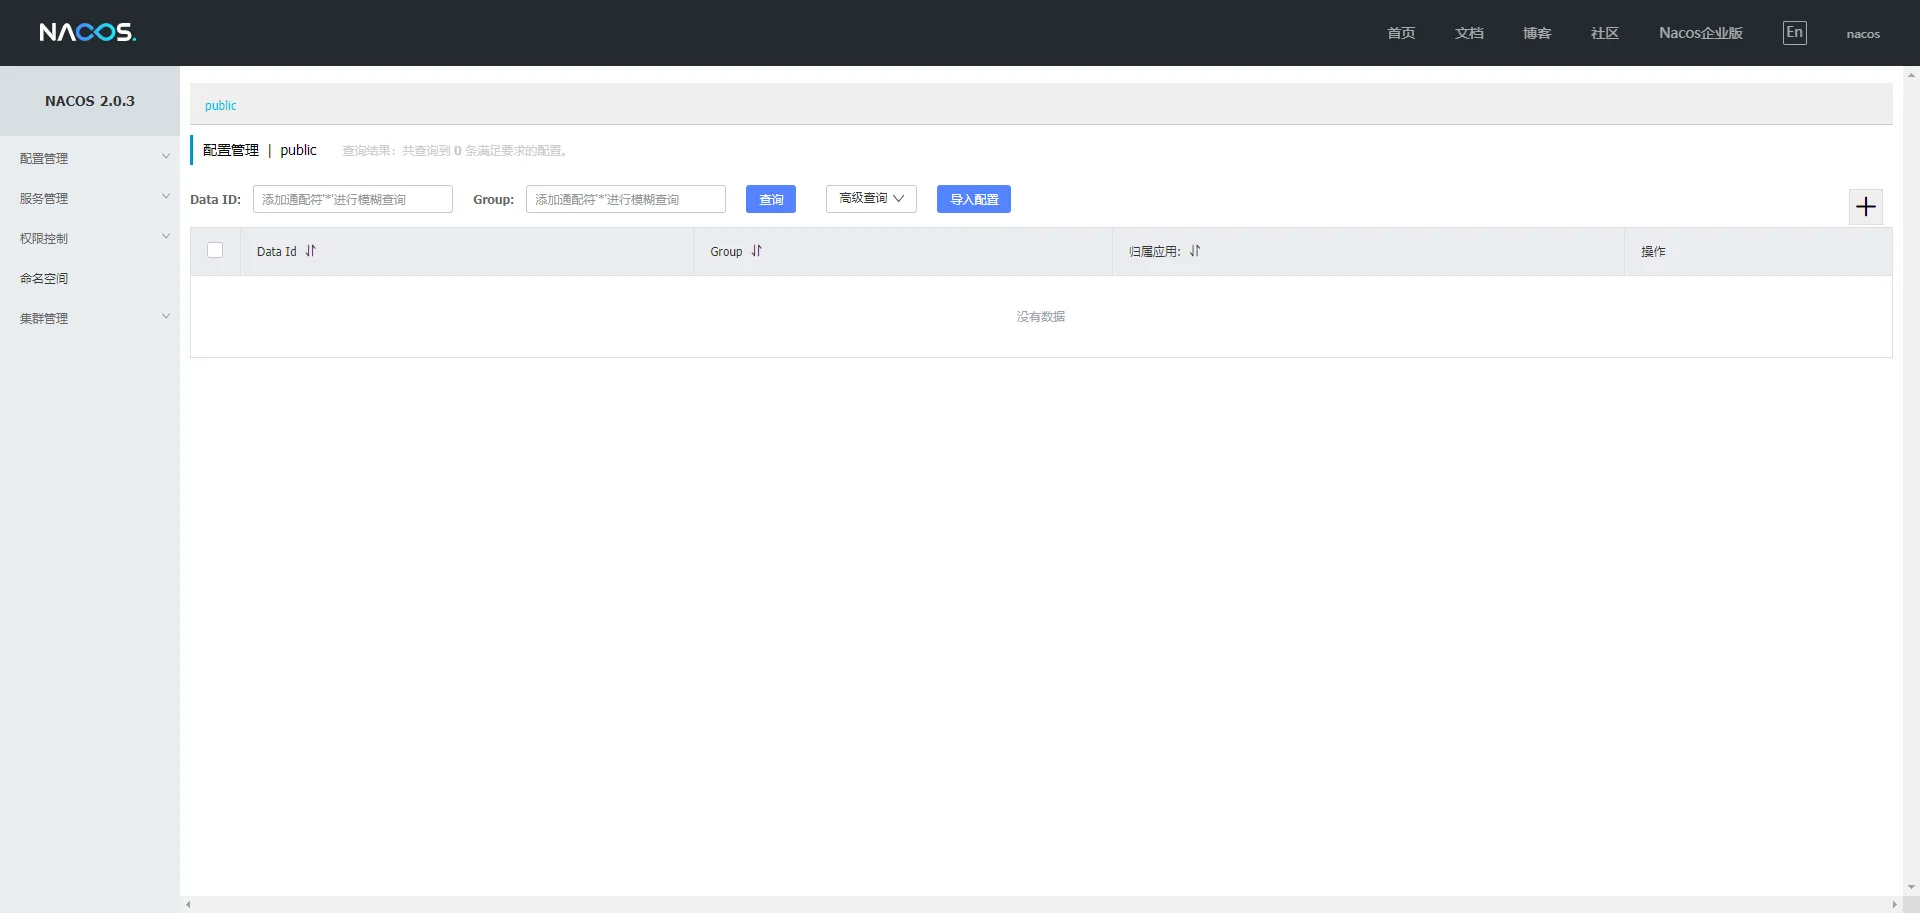
Task: Click the plus icon to create configuration
Action: [x=1865, y=207]
